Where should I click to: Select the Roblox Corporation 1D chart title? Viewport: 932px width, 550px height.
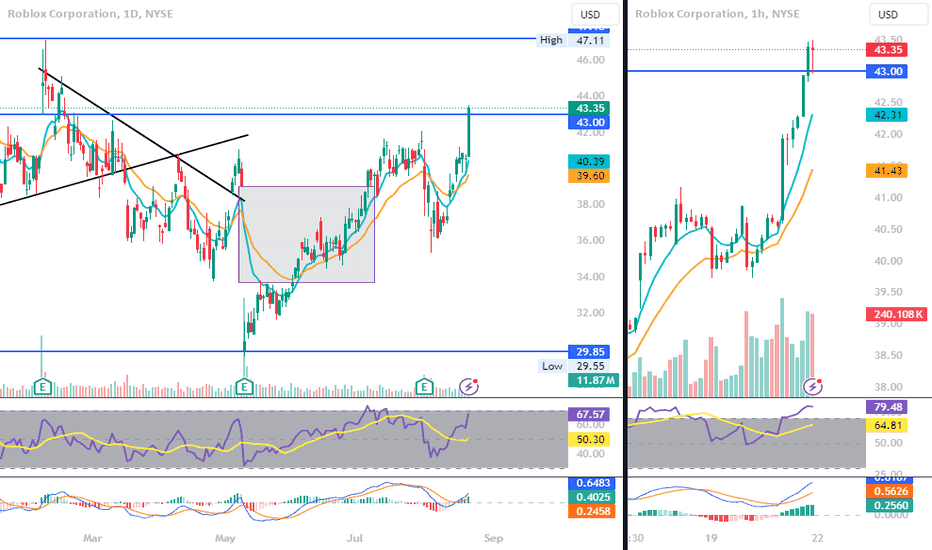coord(90,14)
